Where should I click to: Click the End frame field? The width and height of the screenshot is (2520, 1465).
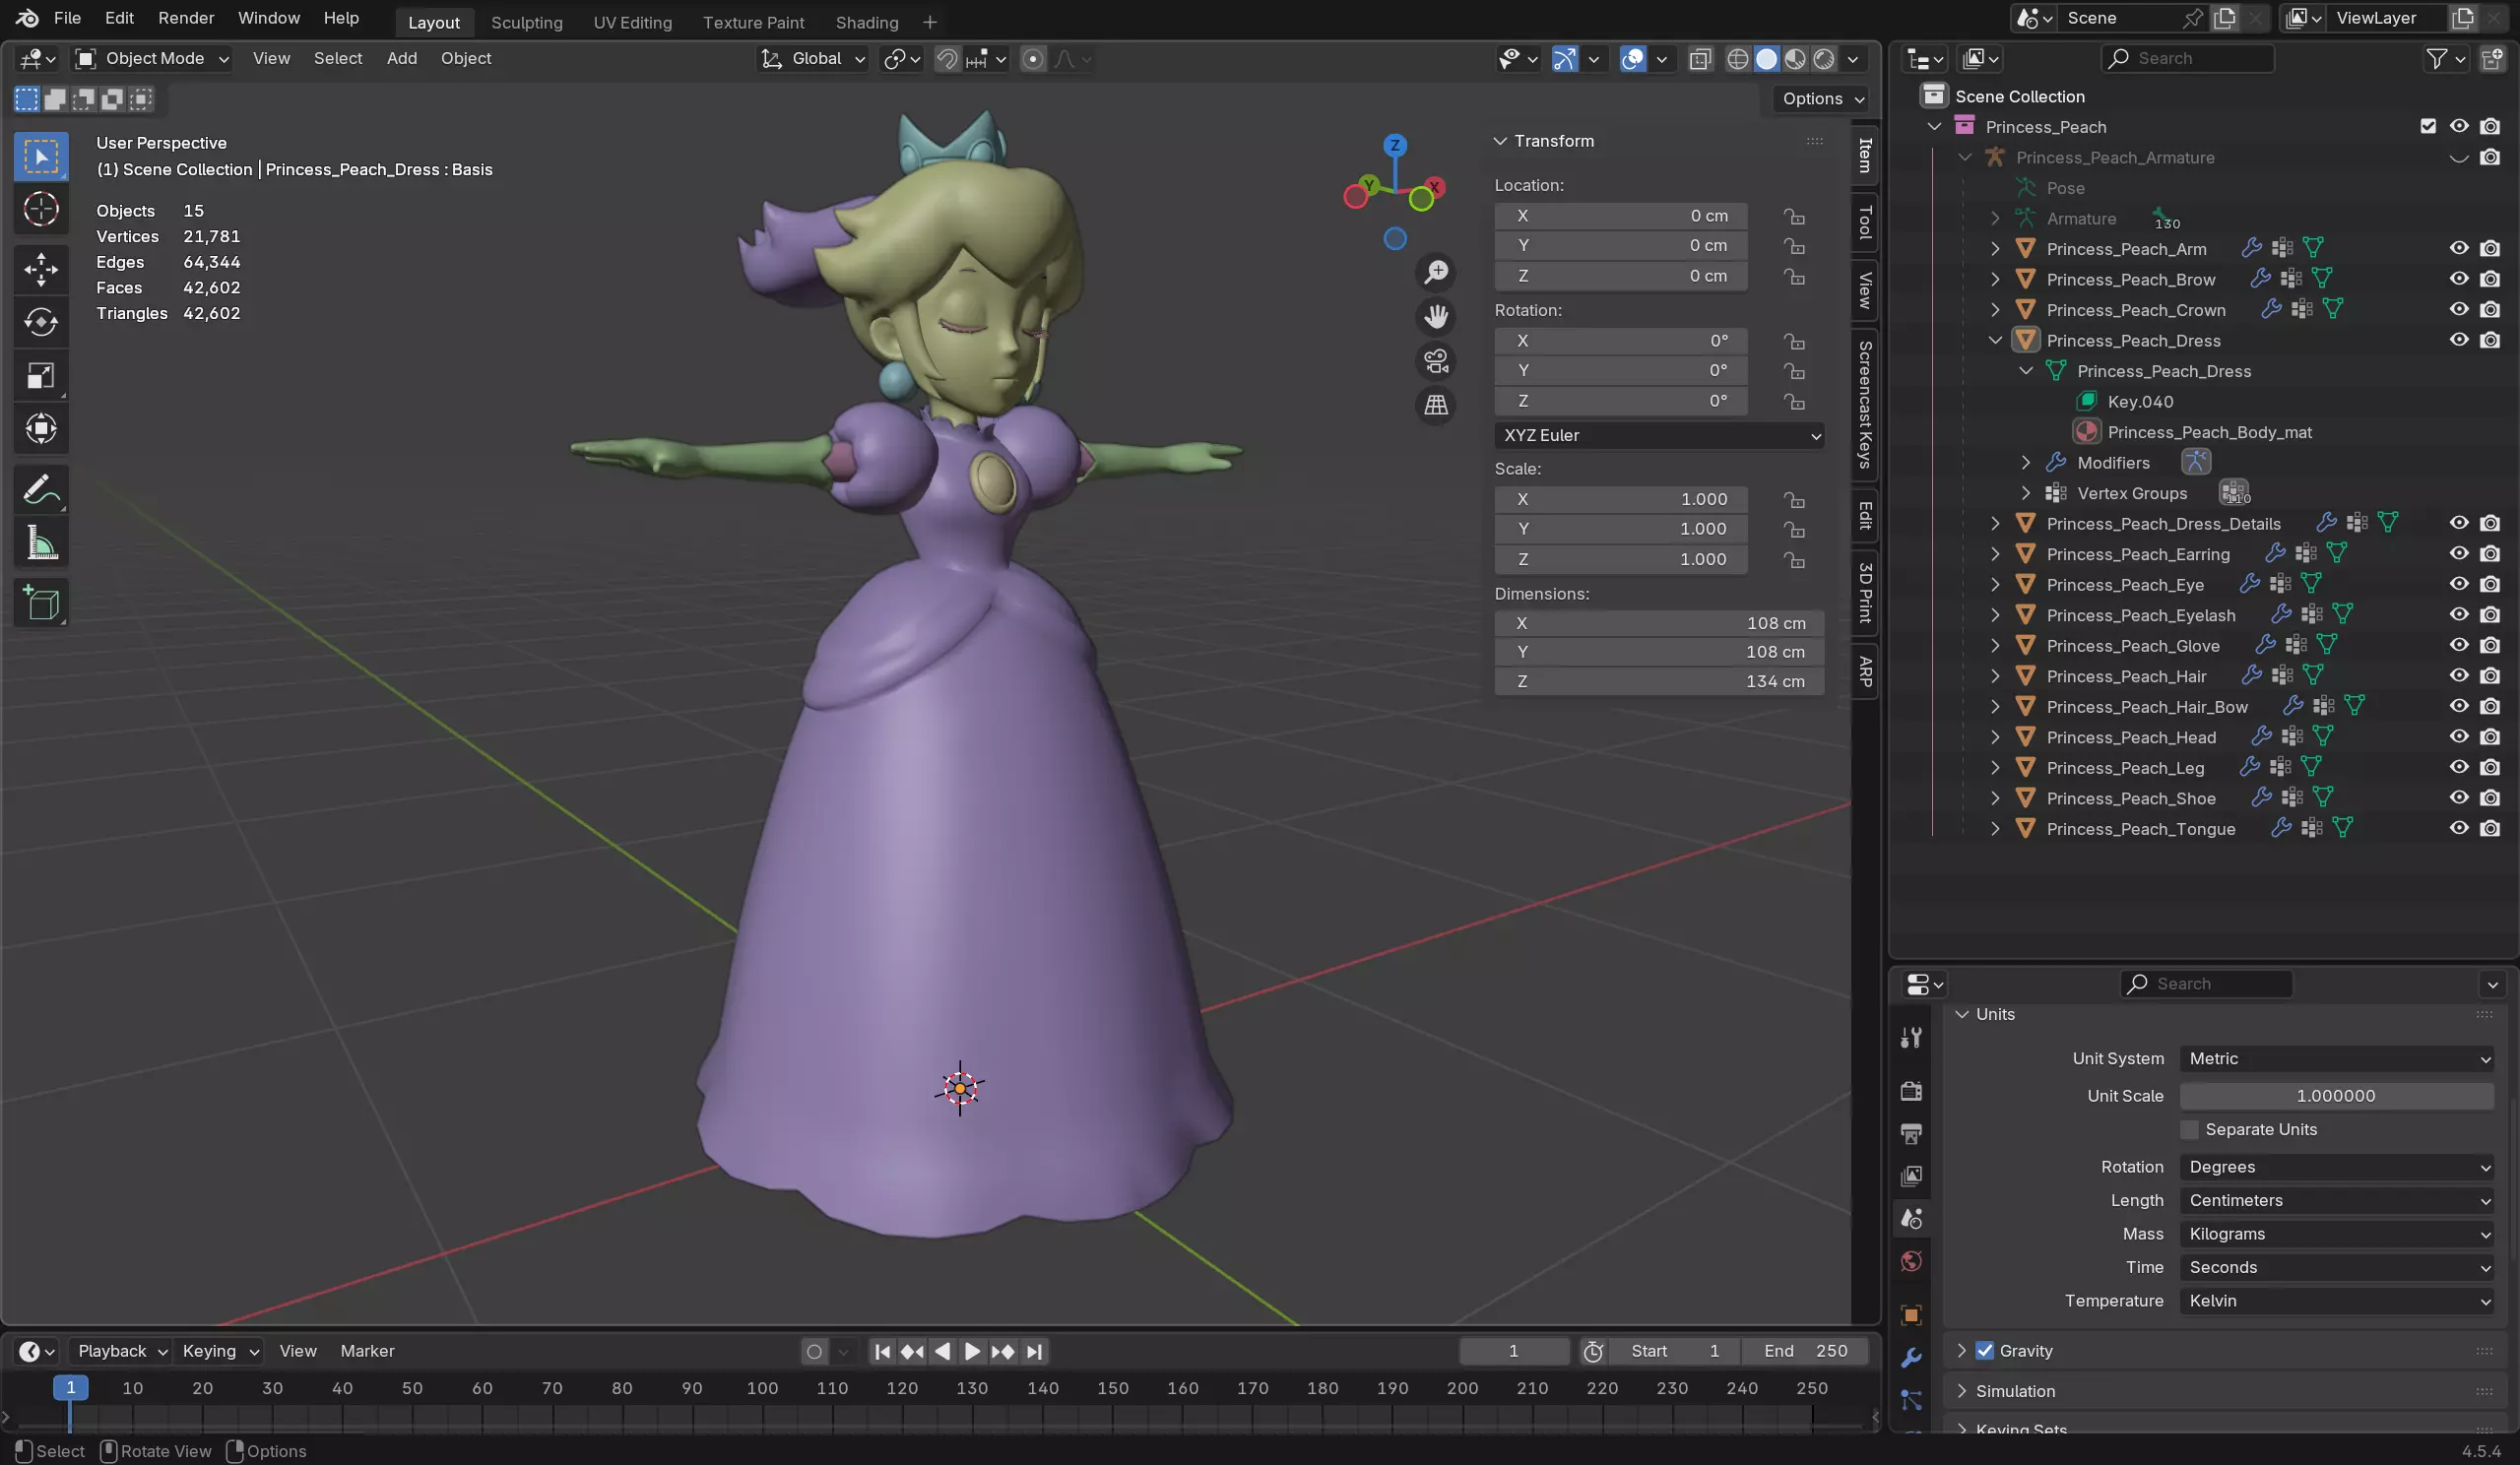click(1805, 1351)
